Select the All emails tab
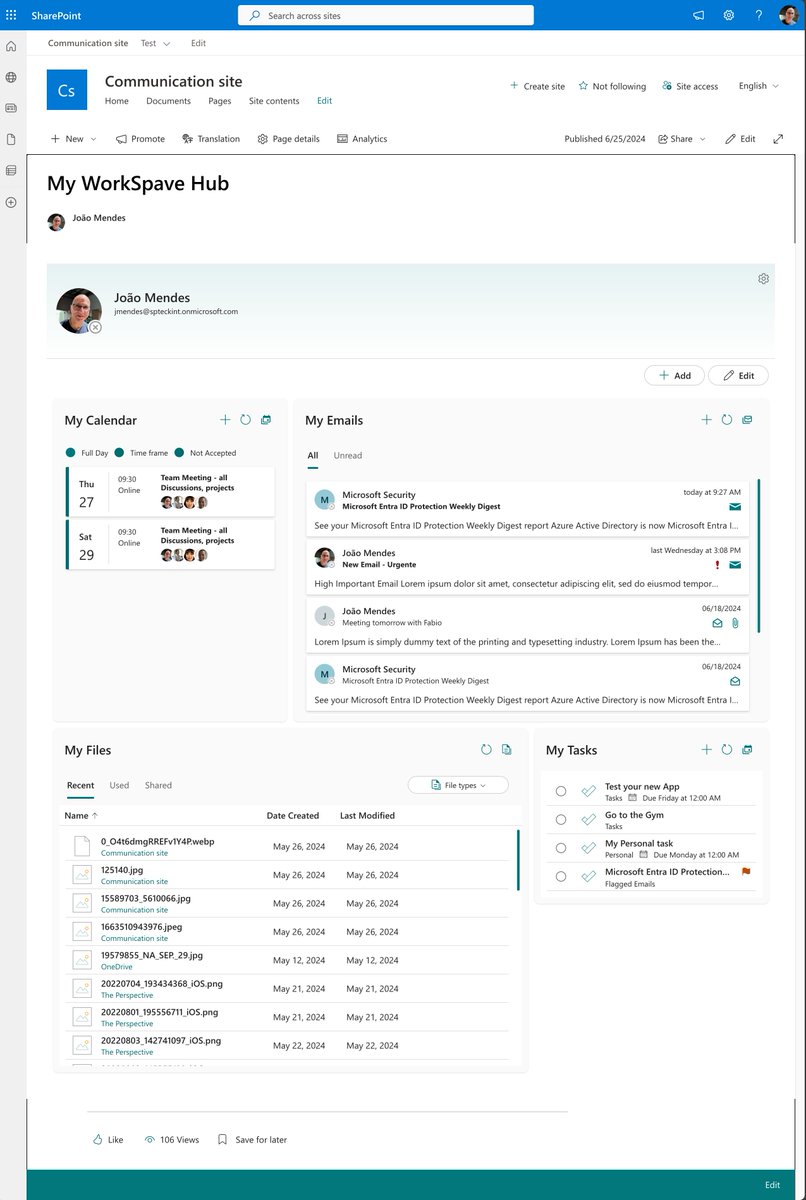Image resolution: width=806 pixels, height=1200 pixels. pyautogui.click(x=313, y=455)
